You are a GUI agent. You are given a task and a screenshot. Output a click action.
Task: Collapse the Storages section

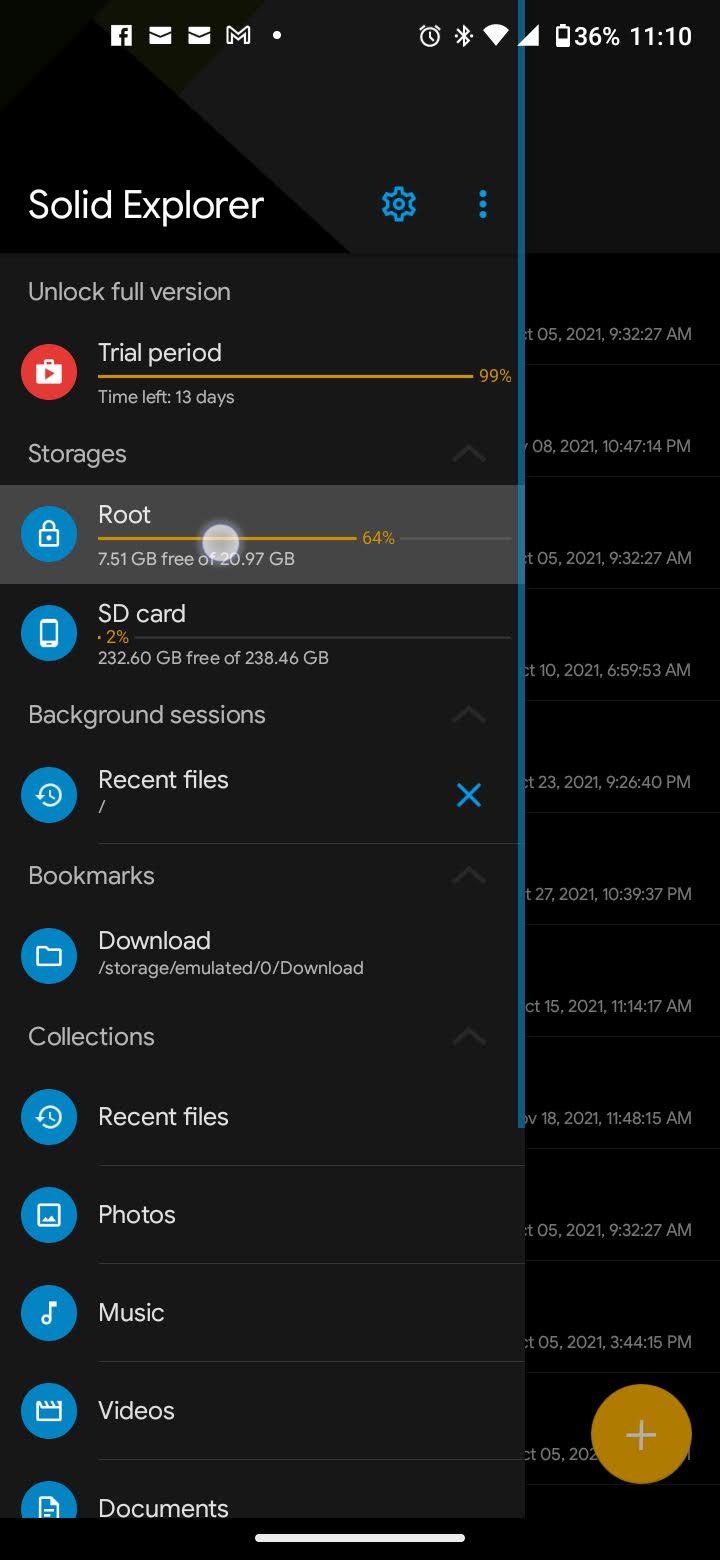(468, 454)
